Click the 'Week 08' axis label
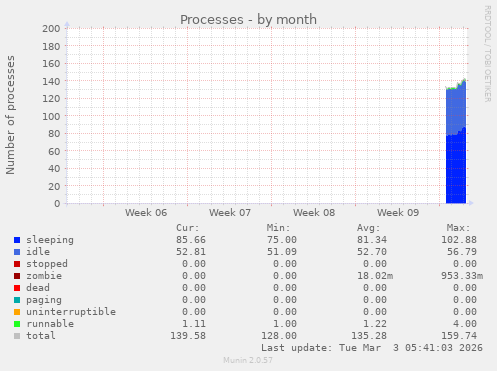The height and width of the screenshot is (371, 497). pyautogui.click(x=314, y=213)
